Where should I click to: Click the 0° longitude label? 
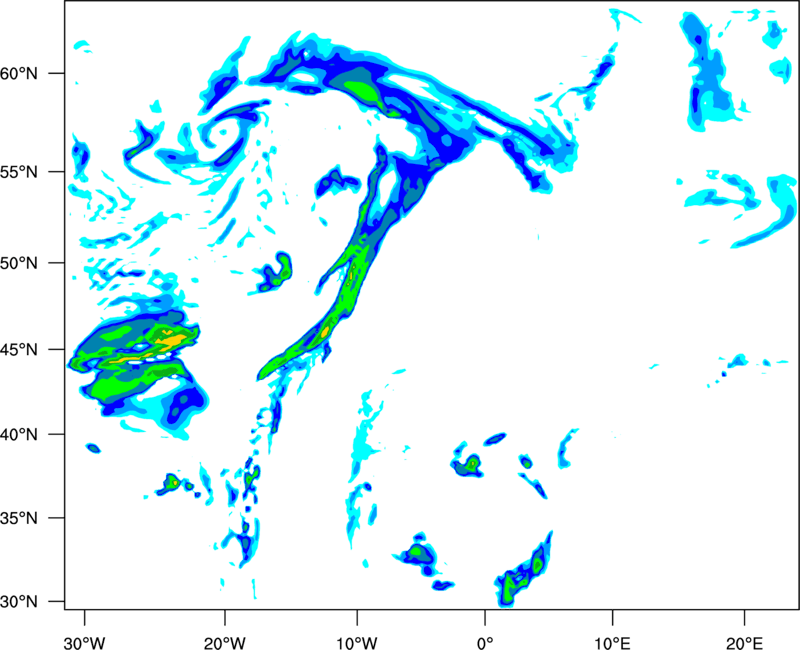click(485, 643)
